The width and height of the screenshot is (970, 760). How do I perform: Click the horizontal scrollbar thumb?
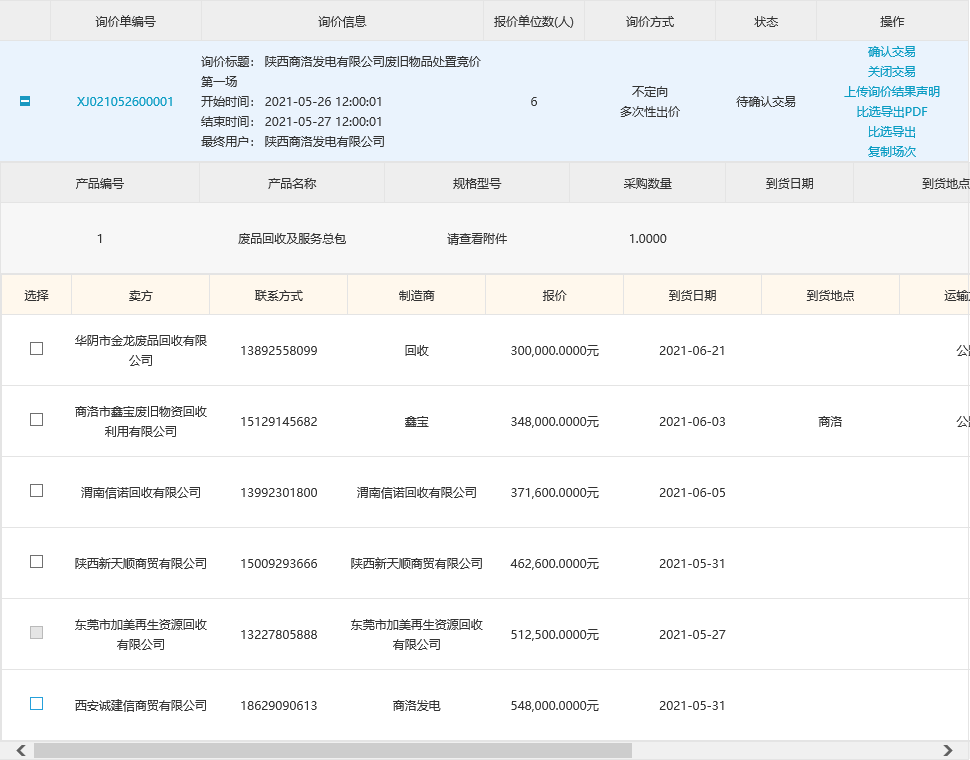332,750
